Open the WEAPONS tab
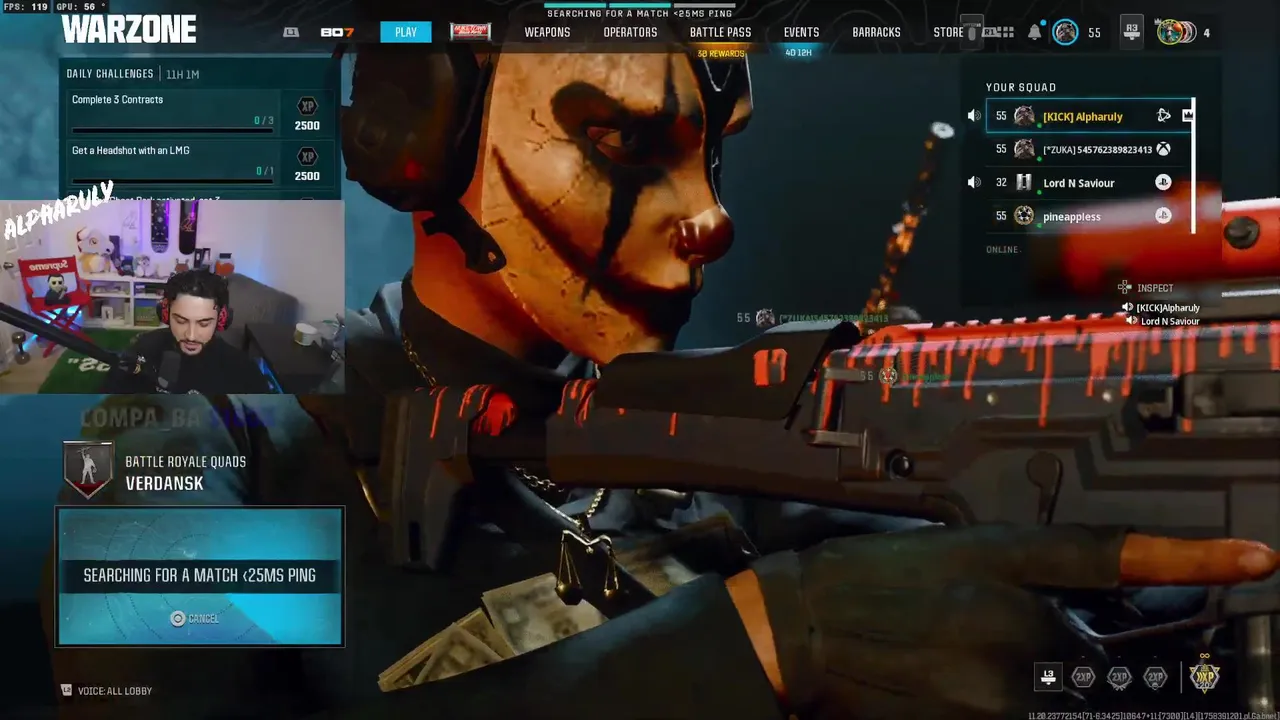Viewport: 1280px width, 720px height. click(x=547, y=32)
